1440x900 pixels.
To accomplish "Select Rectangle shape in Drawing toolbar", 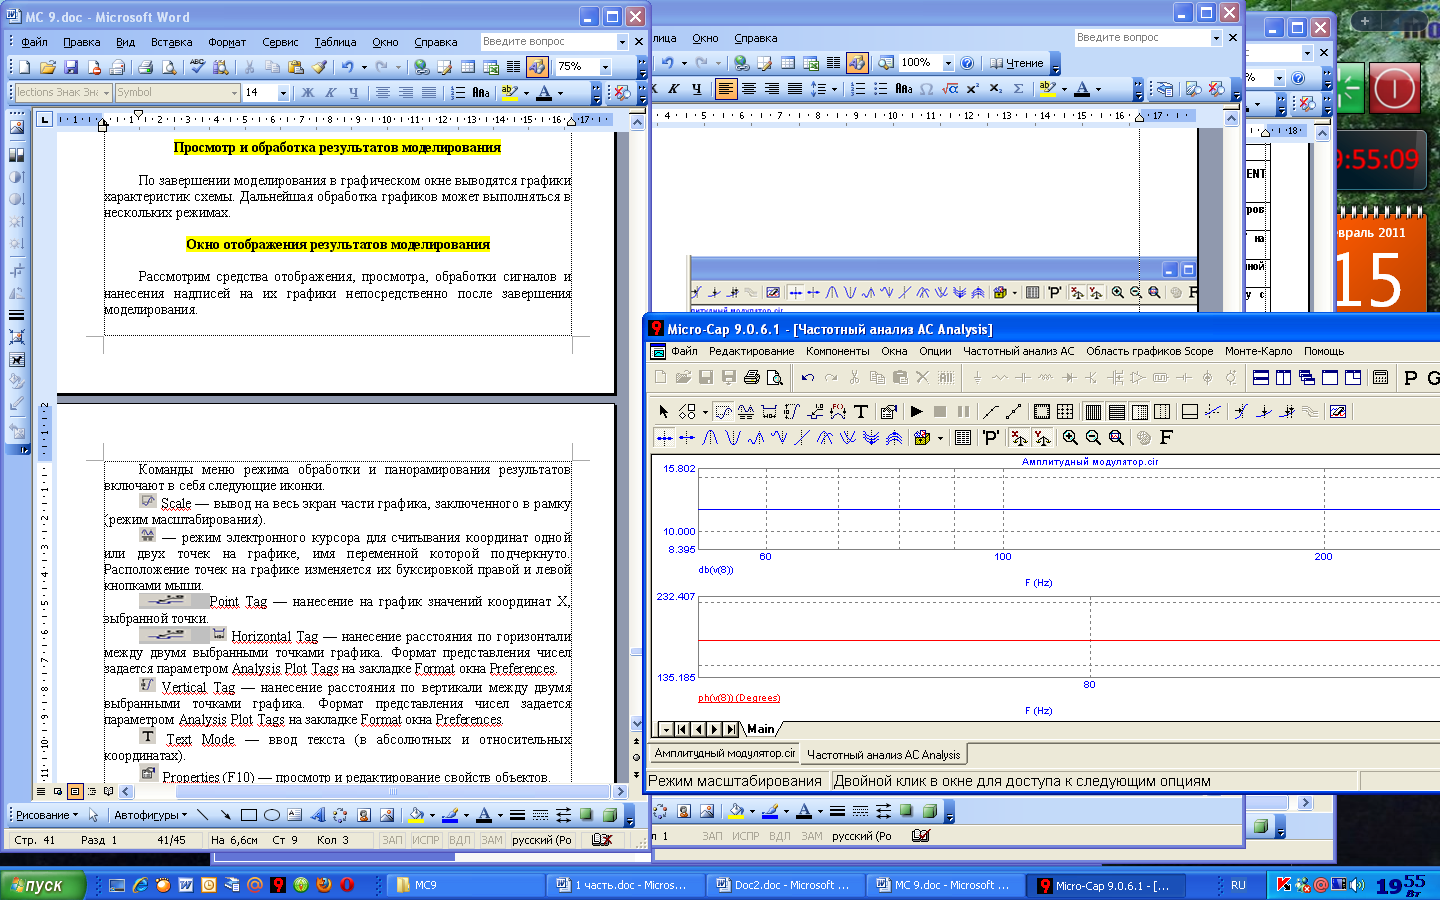I will point(249,815).
